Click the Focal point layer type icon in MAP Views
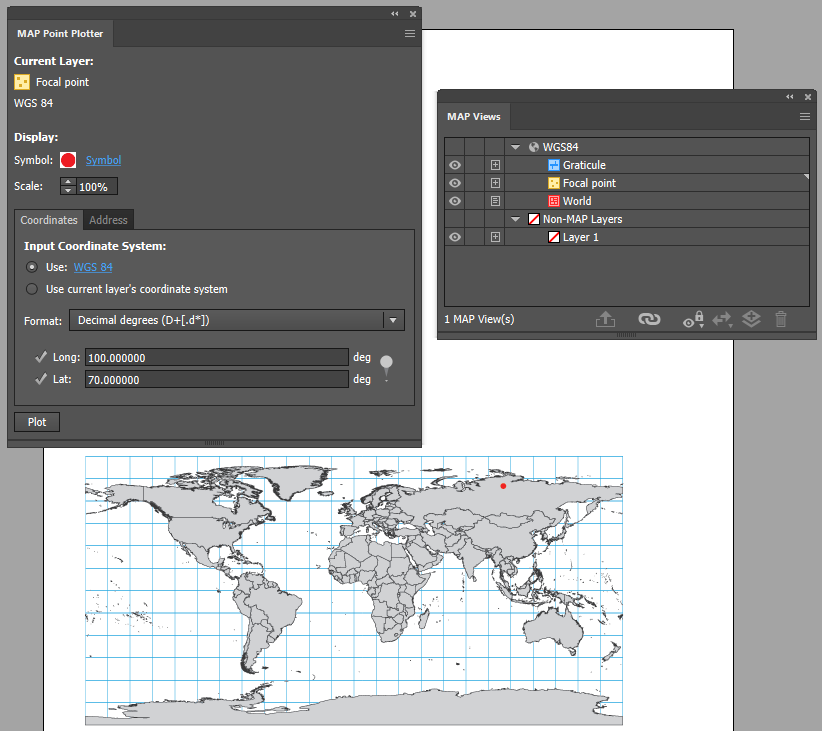This screenshot has width=822, height=731. tap(554, 183)
